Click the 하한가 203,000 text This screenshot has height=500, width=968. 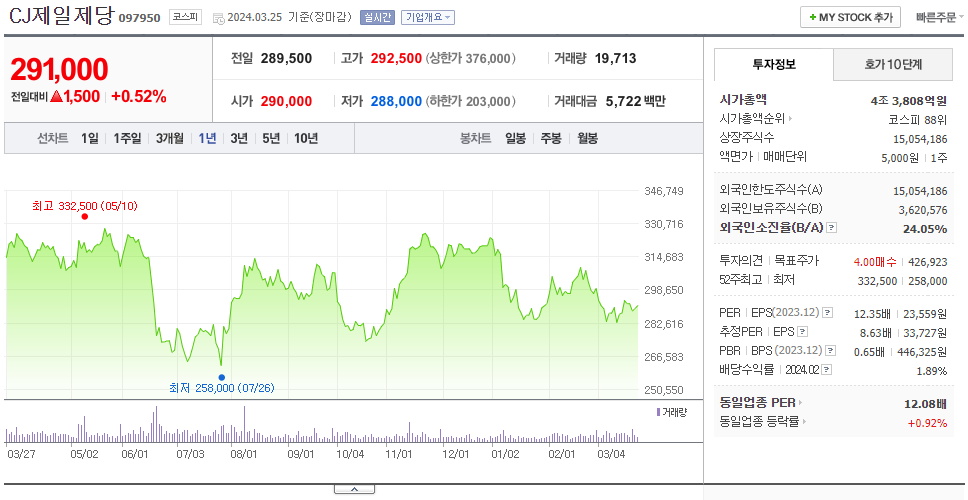click(471, 101)
